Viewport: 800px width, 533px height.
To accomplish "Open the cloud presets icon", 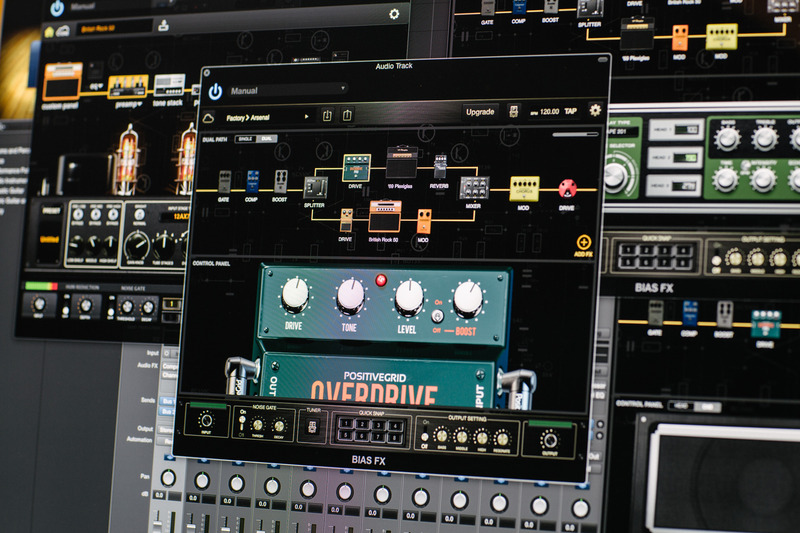I will [208, 118].
